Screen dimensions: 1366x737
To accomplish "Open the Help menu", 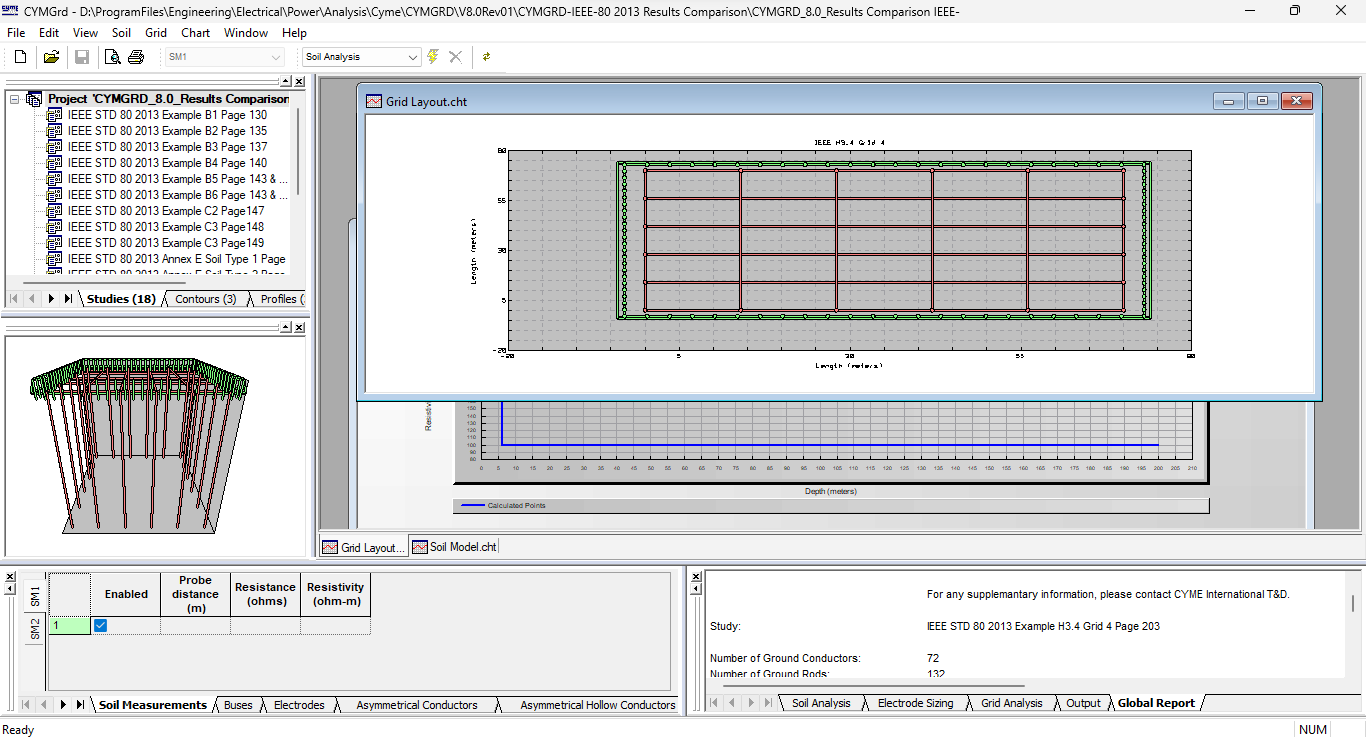I will pos(294,32).
